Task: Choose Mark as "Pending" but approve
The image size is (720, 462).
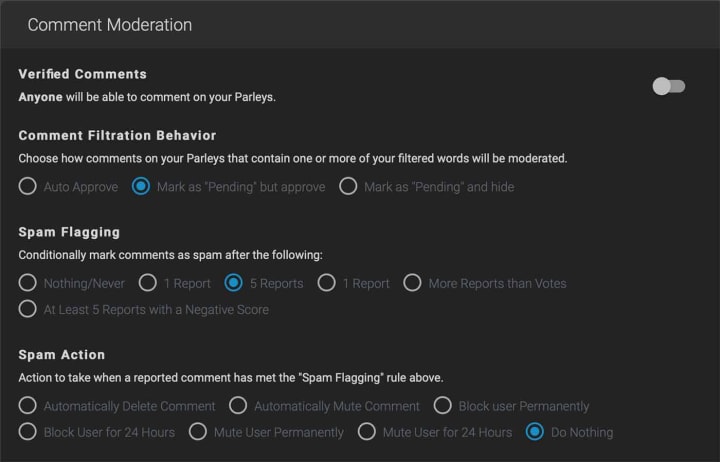Action: pos(141,187)
